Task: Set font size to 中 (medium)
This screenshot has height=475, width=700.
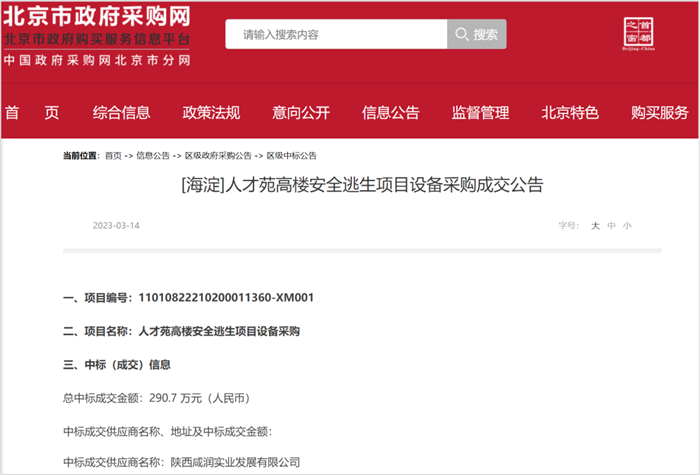Action: tap(611, 226)
